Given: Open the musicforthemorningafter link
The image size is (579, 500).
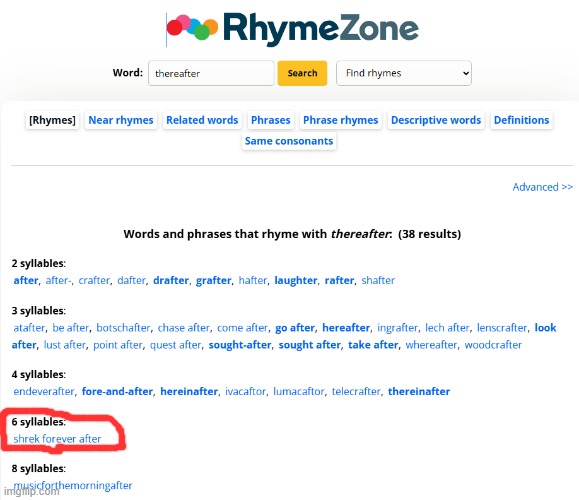Looking at the screenshot, I should point(73,485).
